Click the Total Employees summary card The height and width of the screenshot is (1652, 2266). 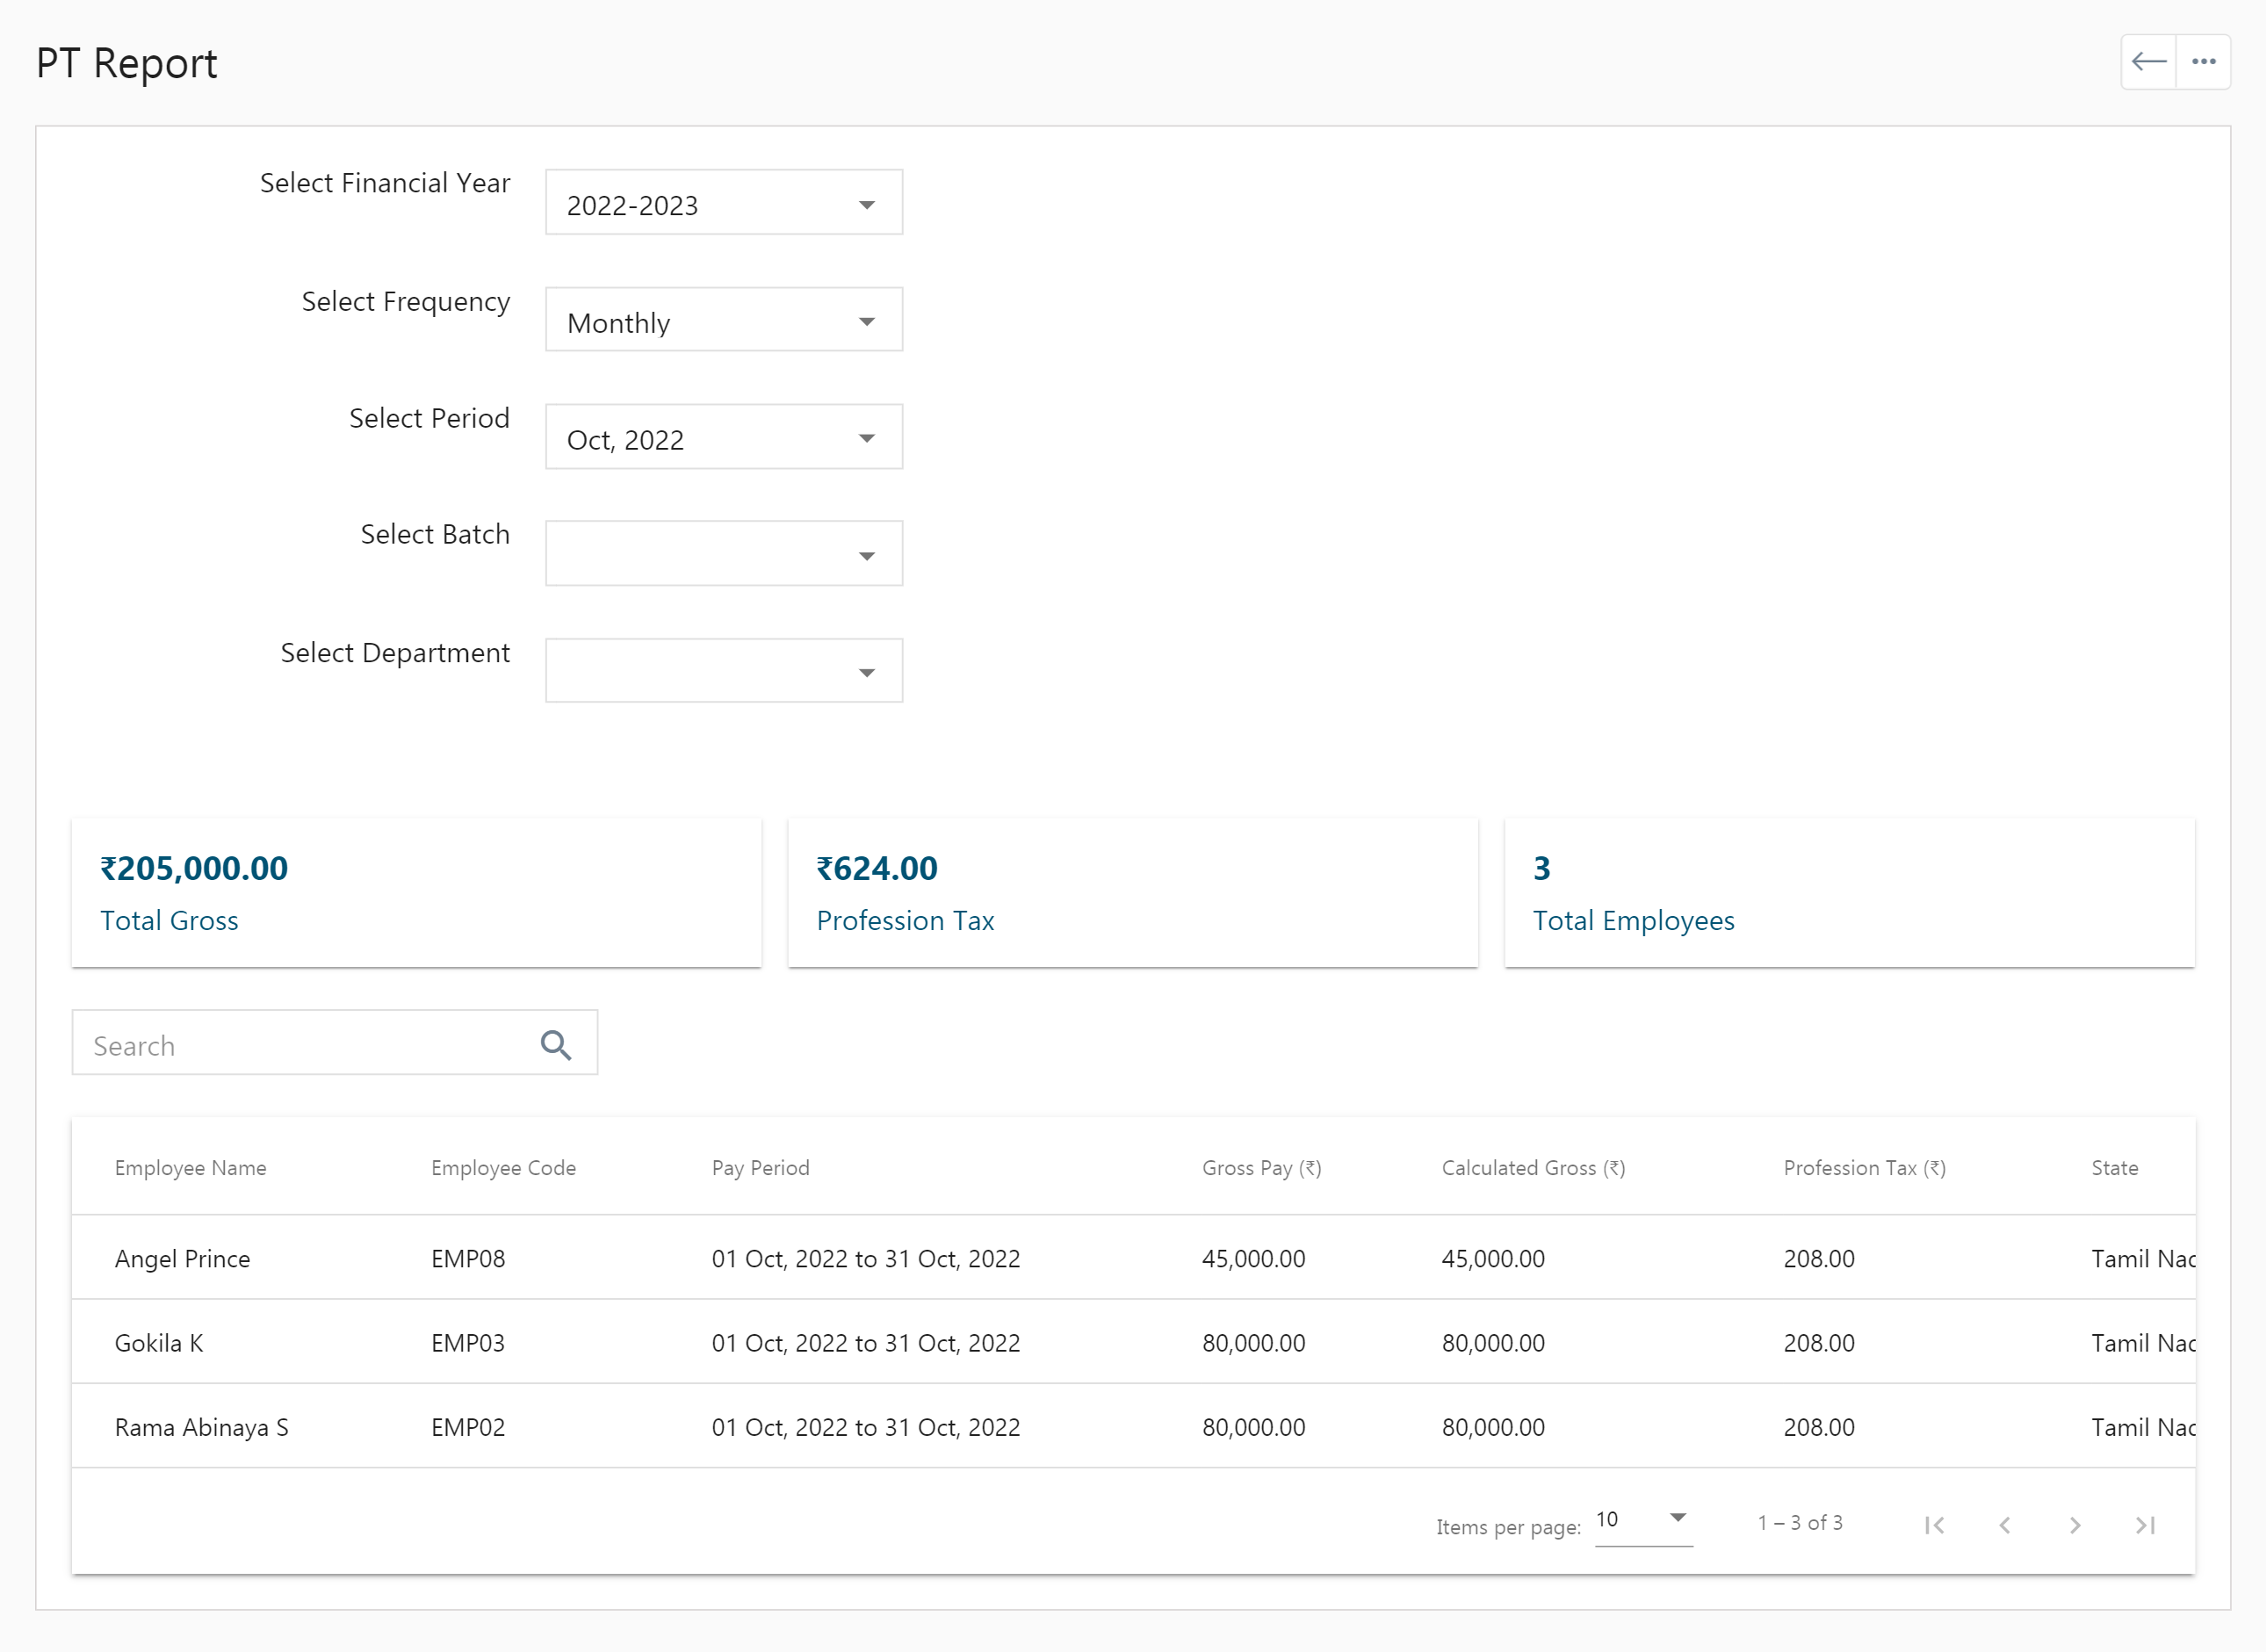[1850, 893]
